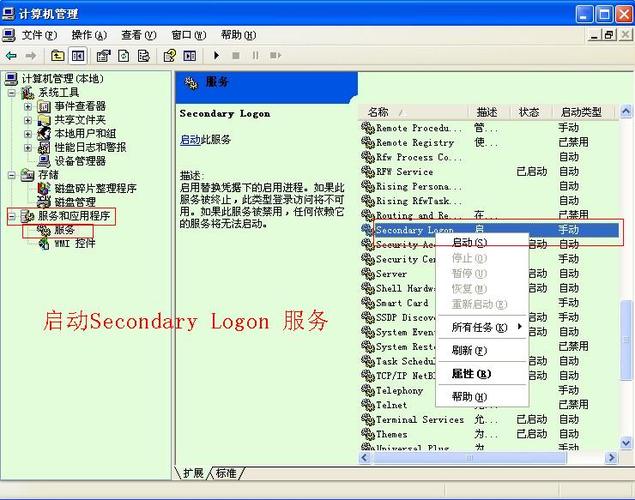Click the Device Manager icon in tree
Image resolution: width=635 pixels, height=500 pixels.
point(44,161)
